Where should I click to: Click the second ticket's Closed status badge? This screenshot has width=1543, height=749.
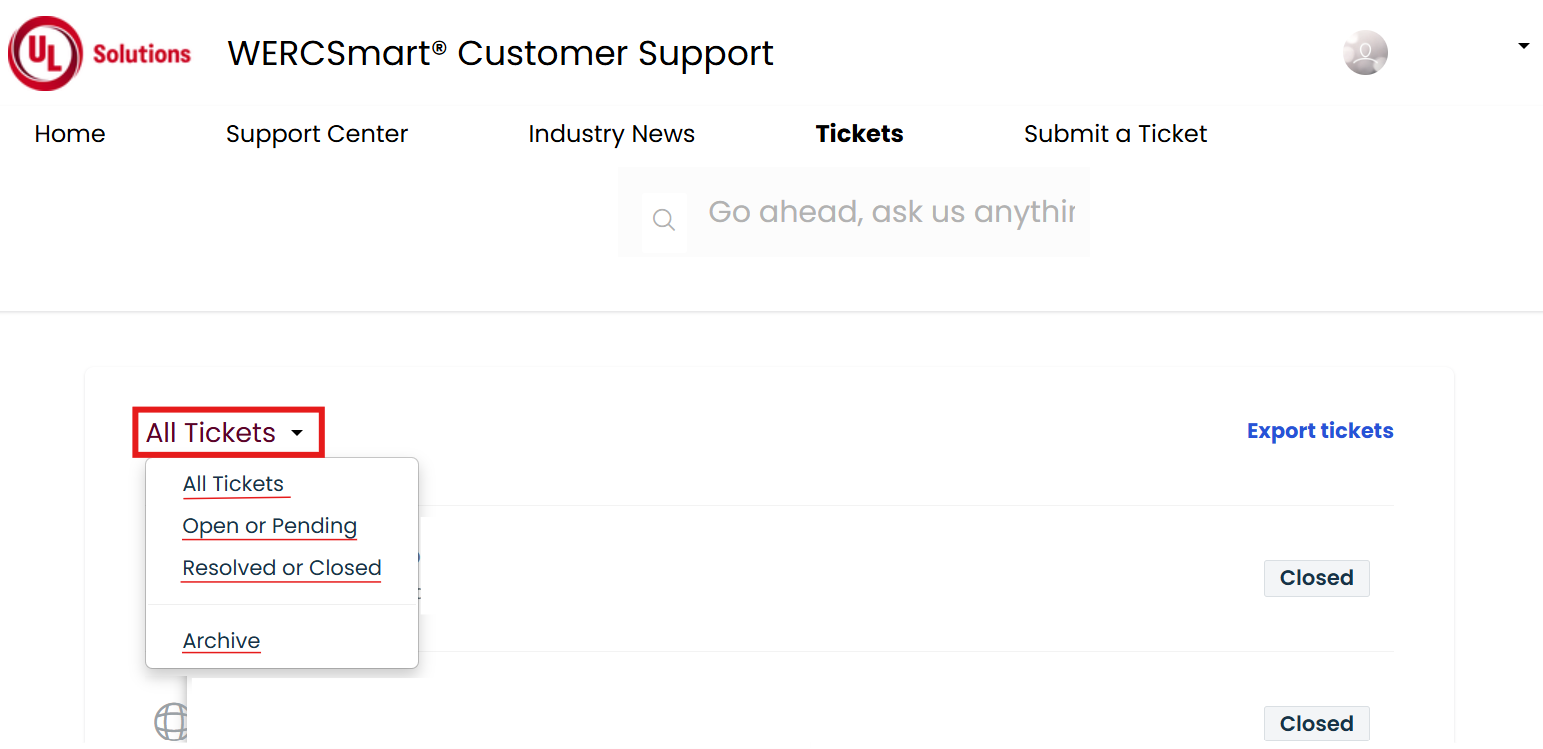tap(1316, 724)
